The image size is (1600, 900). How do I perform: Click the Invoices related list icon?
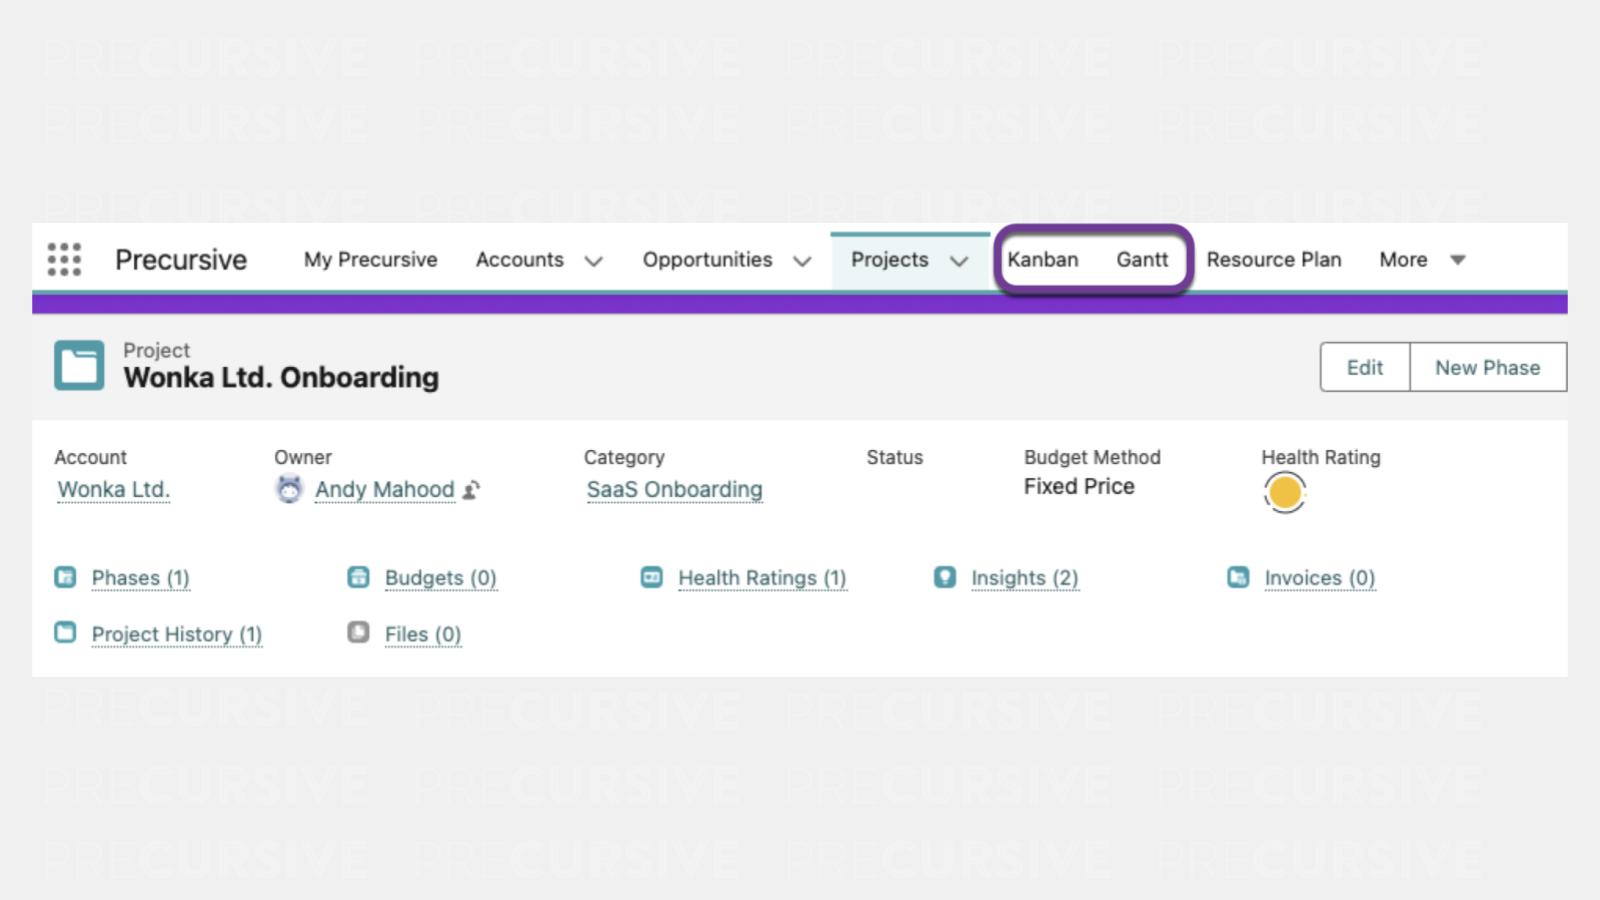coord(1238,577)
